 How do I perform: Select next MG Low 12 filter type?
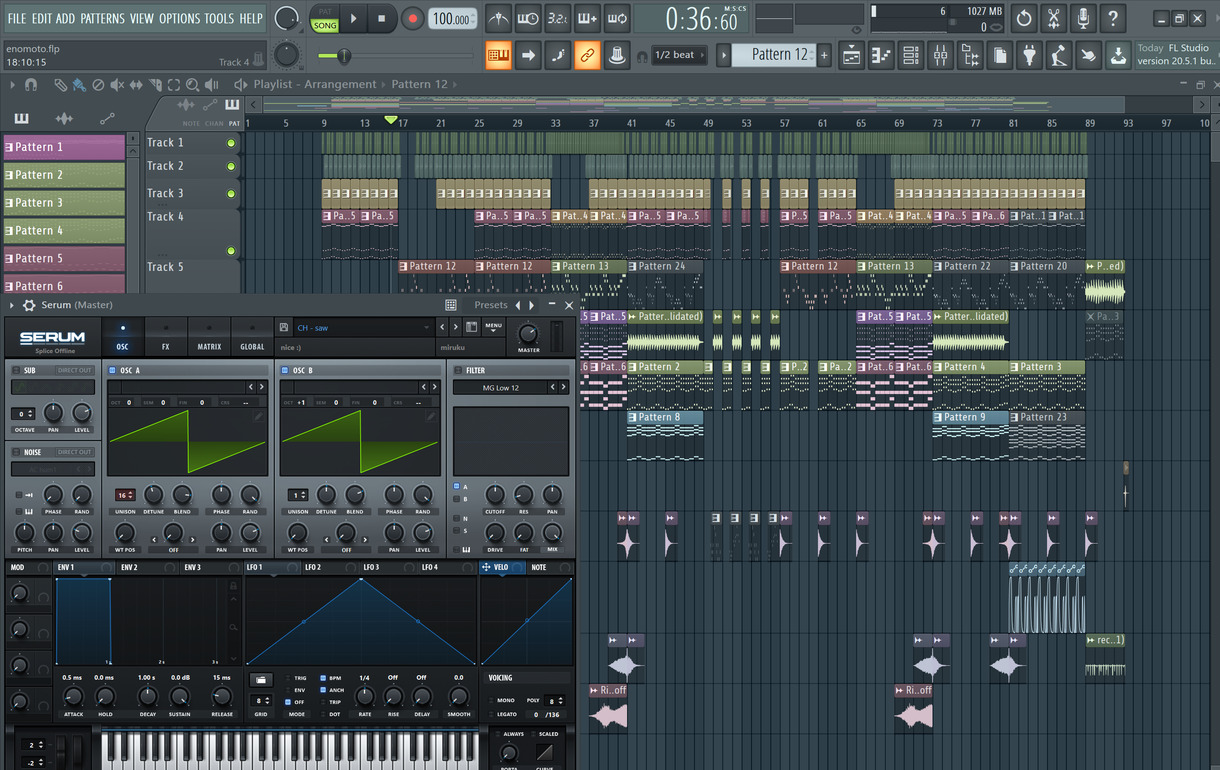point(565,388)
